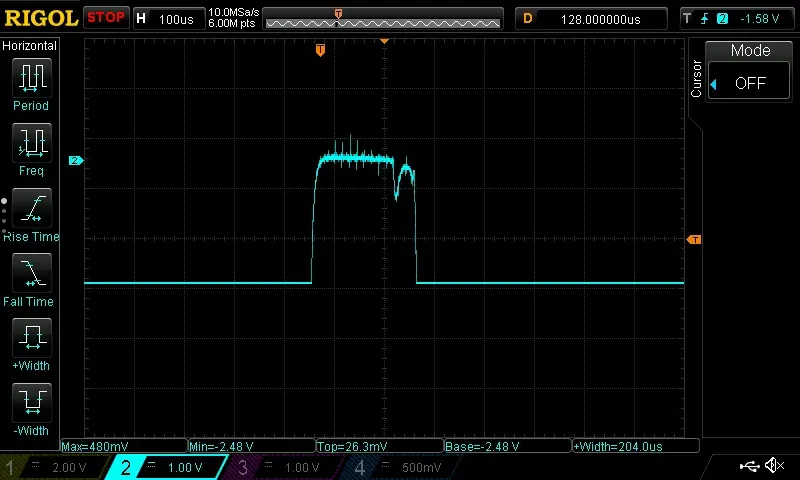Select the -Width measurement icon

(x=32, y=402)
